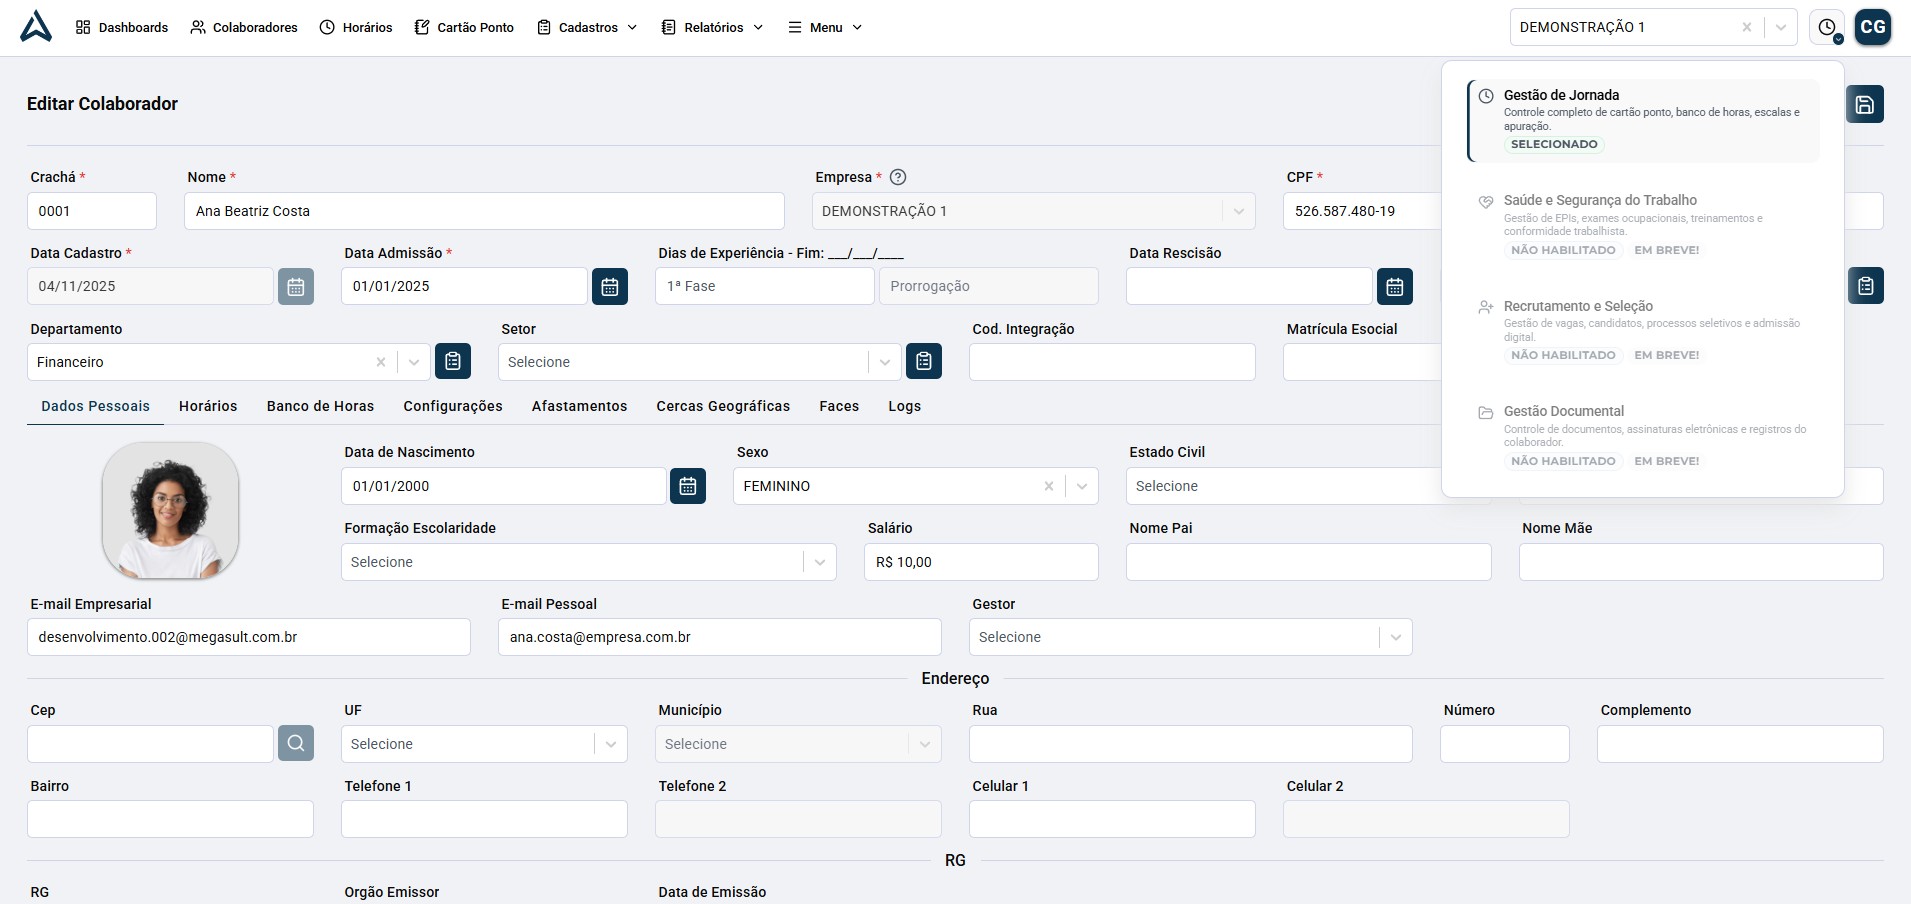The width and height of the screenshot is (1911, 904).
Task: Open the module switcher clock icon
Action: (1827, 27)
